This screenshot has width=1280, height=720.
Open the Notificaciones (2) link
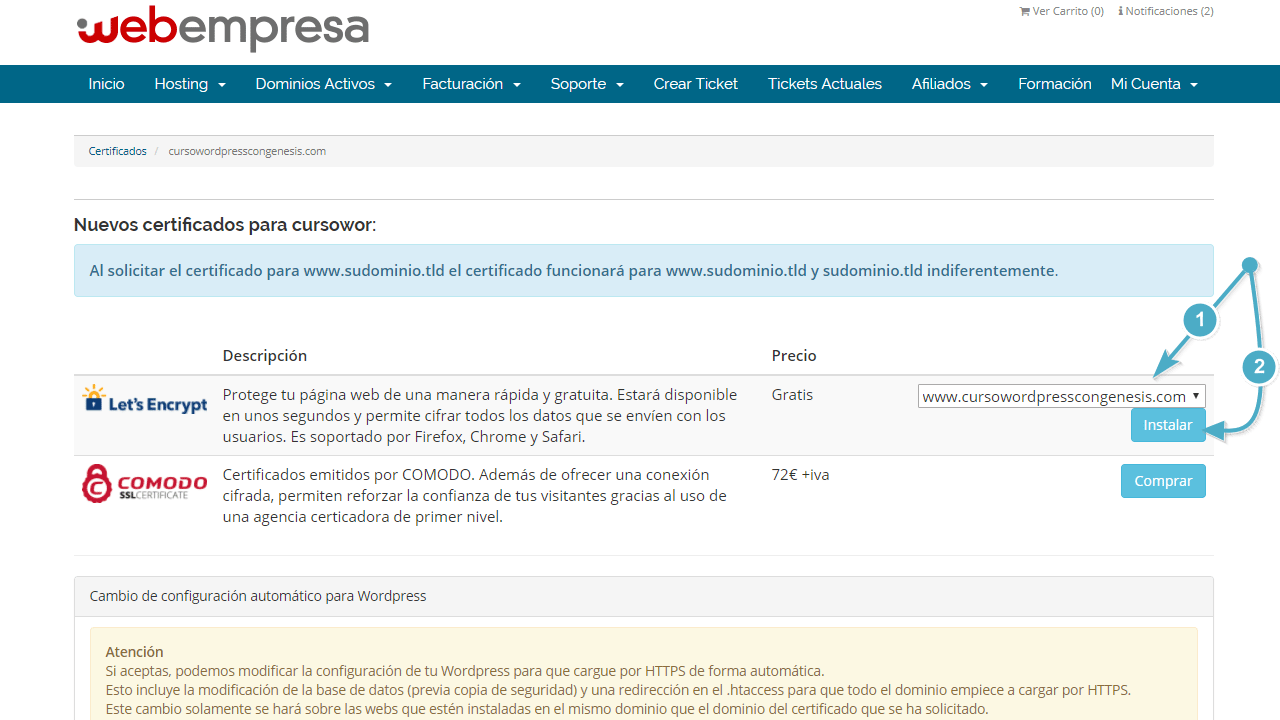pos(1166,11)
